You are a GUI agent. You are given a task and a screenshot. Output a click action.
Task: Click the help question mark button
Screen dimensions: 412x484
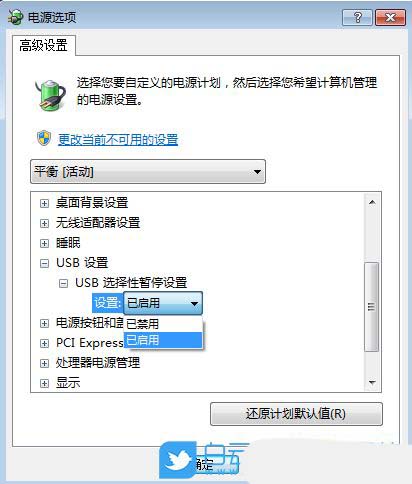(357, 17)
